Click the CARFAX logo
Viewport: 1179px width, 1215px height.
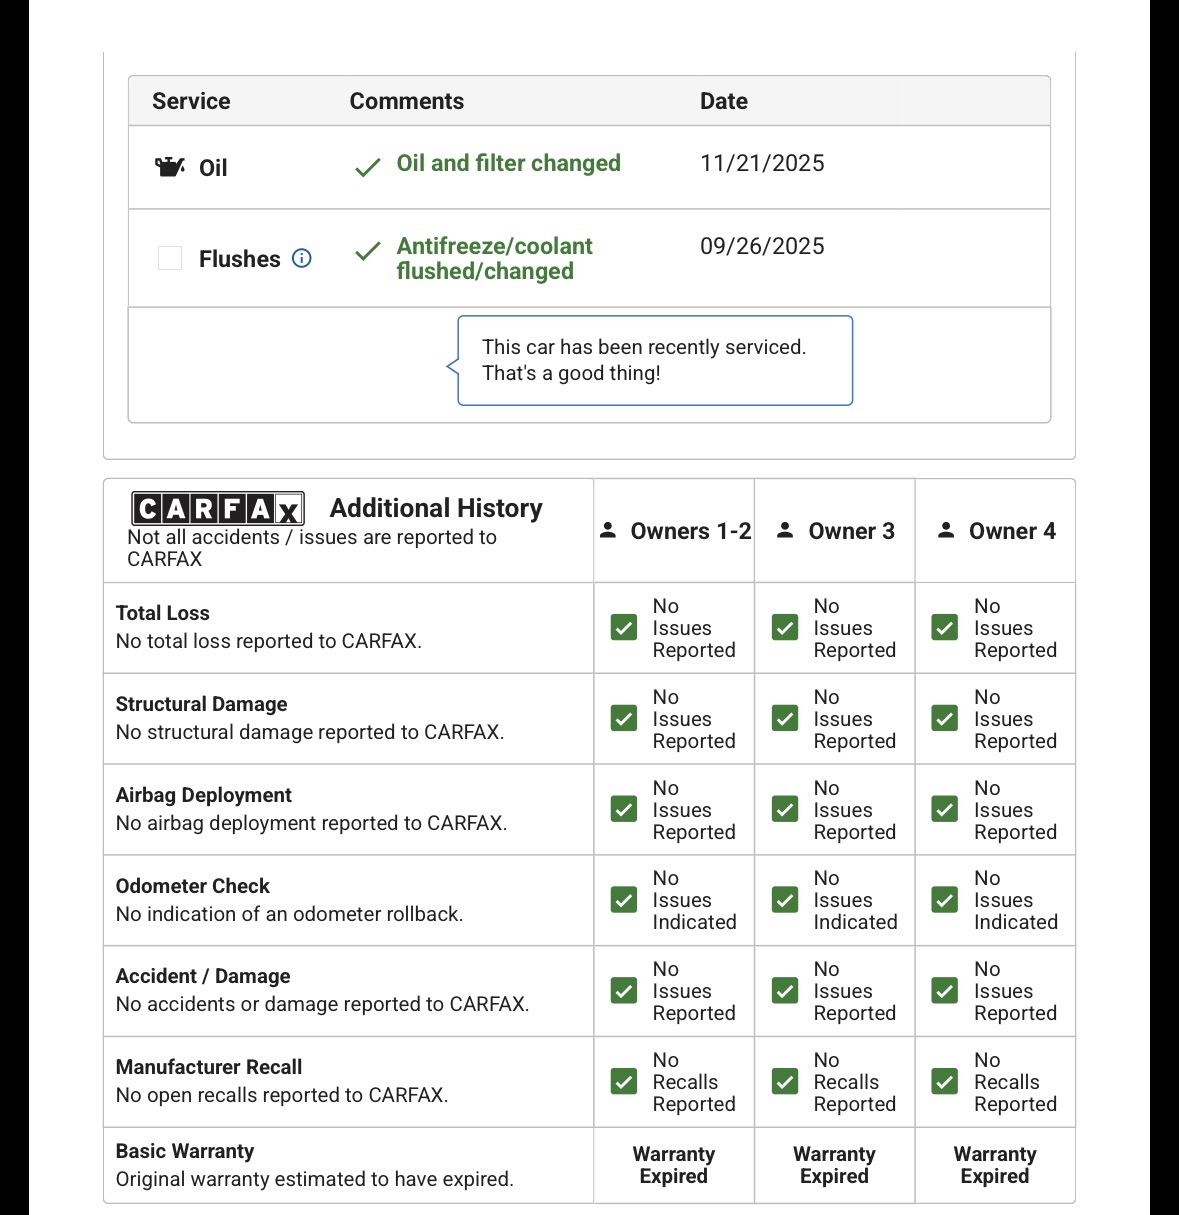218,509
